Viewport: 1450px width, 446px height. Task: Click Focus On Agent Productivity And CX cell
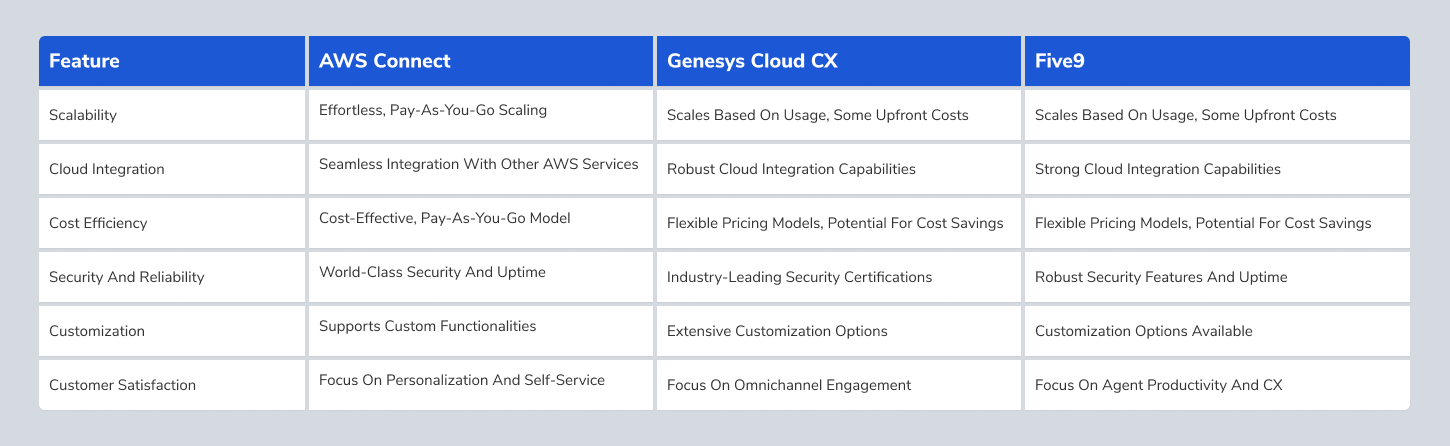tap(1158, 385)
